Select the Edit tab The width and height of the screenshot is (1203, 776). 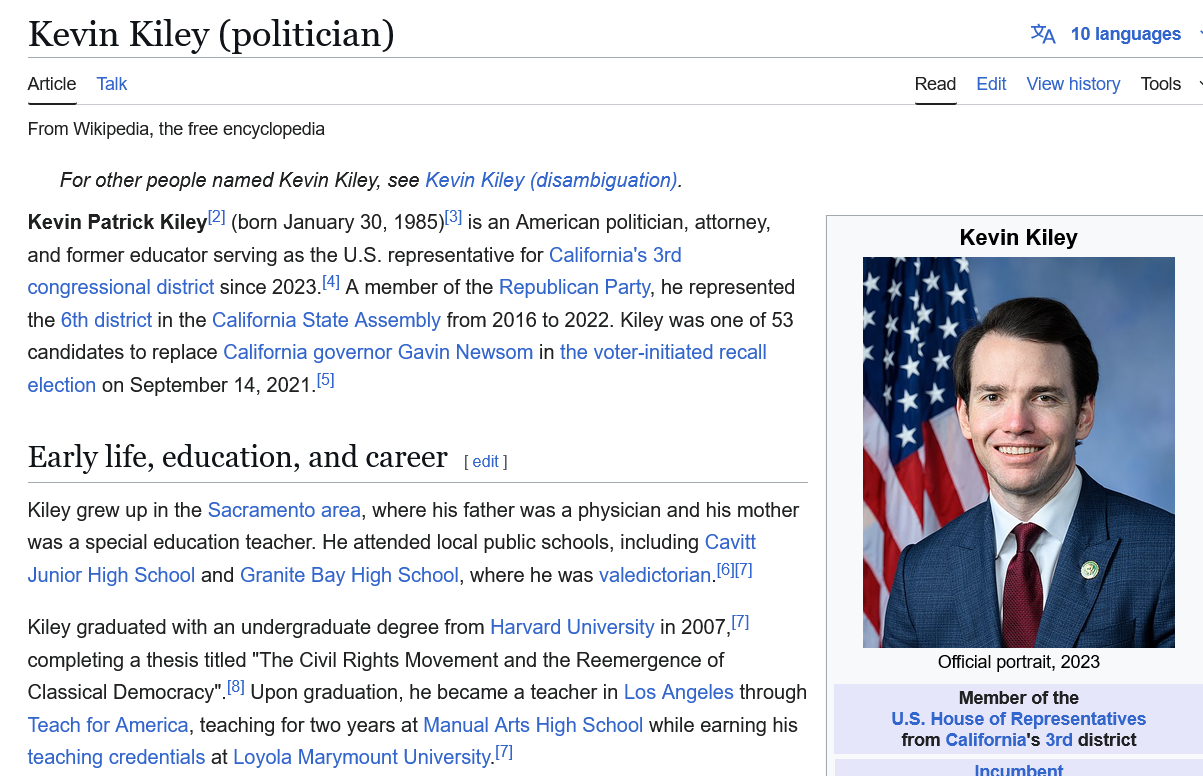991,84
